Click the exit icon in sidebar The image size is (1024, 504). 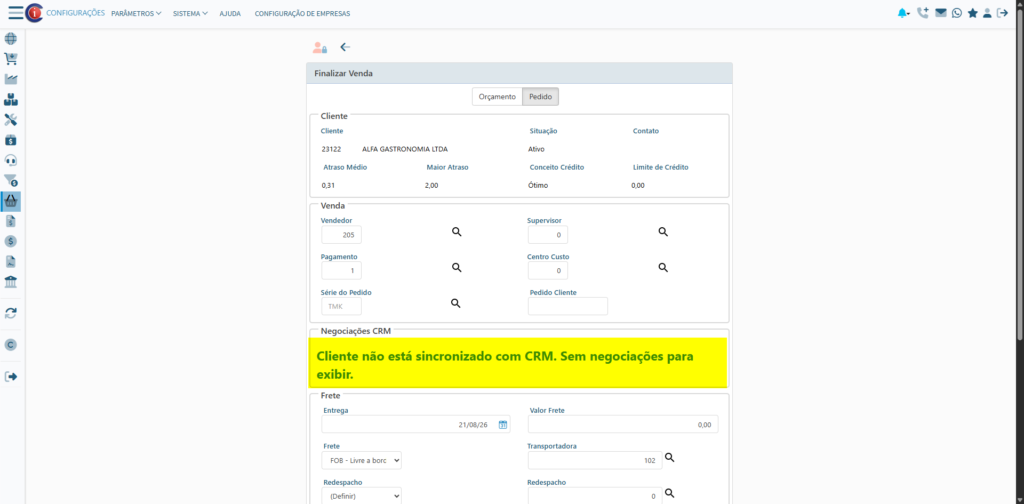pyautogui.click(x=11, y=377)
